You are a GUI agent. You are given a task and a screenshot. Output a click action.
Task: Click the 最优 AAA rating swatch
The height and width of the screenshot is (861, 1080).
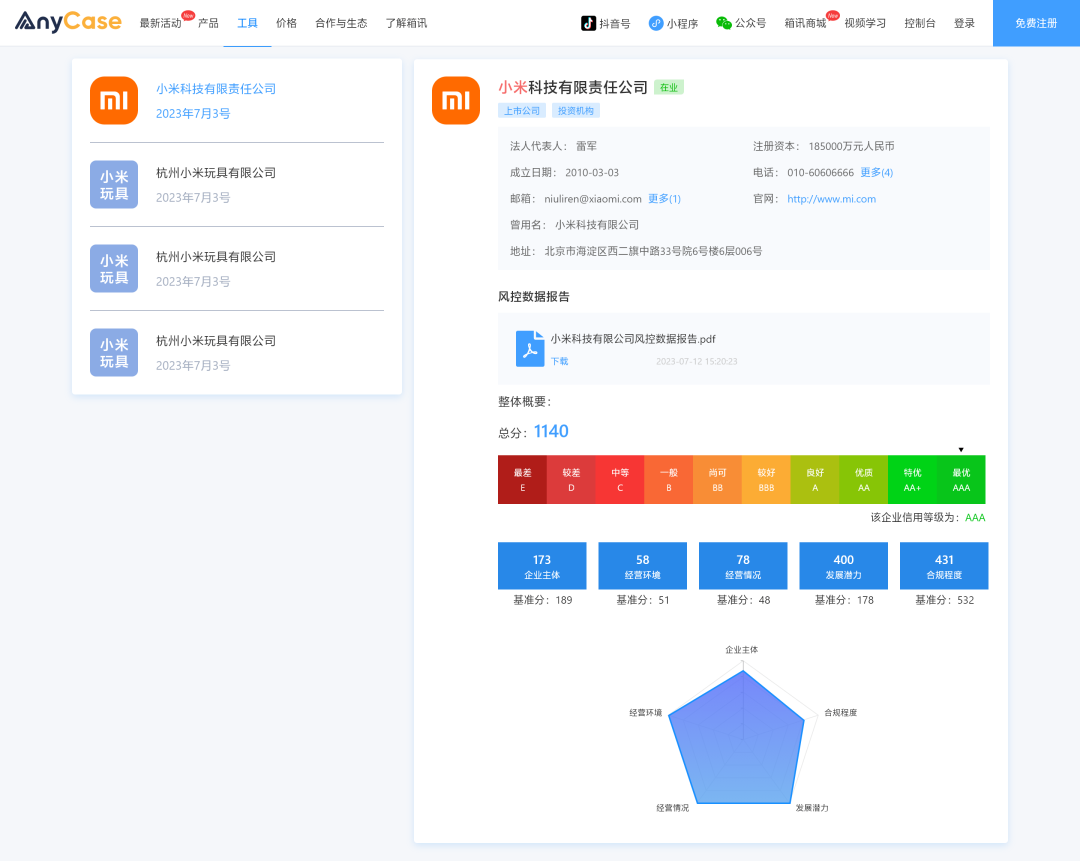coord(961,479)
